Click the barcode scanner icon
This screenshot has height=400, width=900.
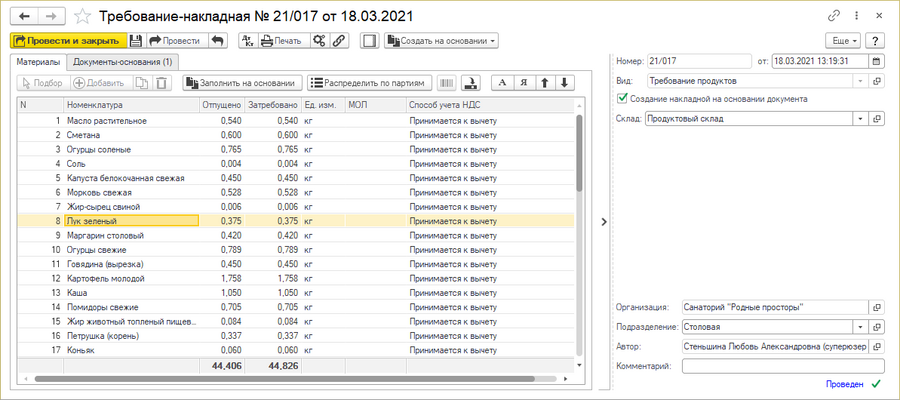coord(446,83)
